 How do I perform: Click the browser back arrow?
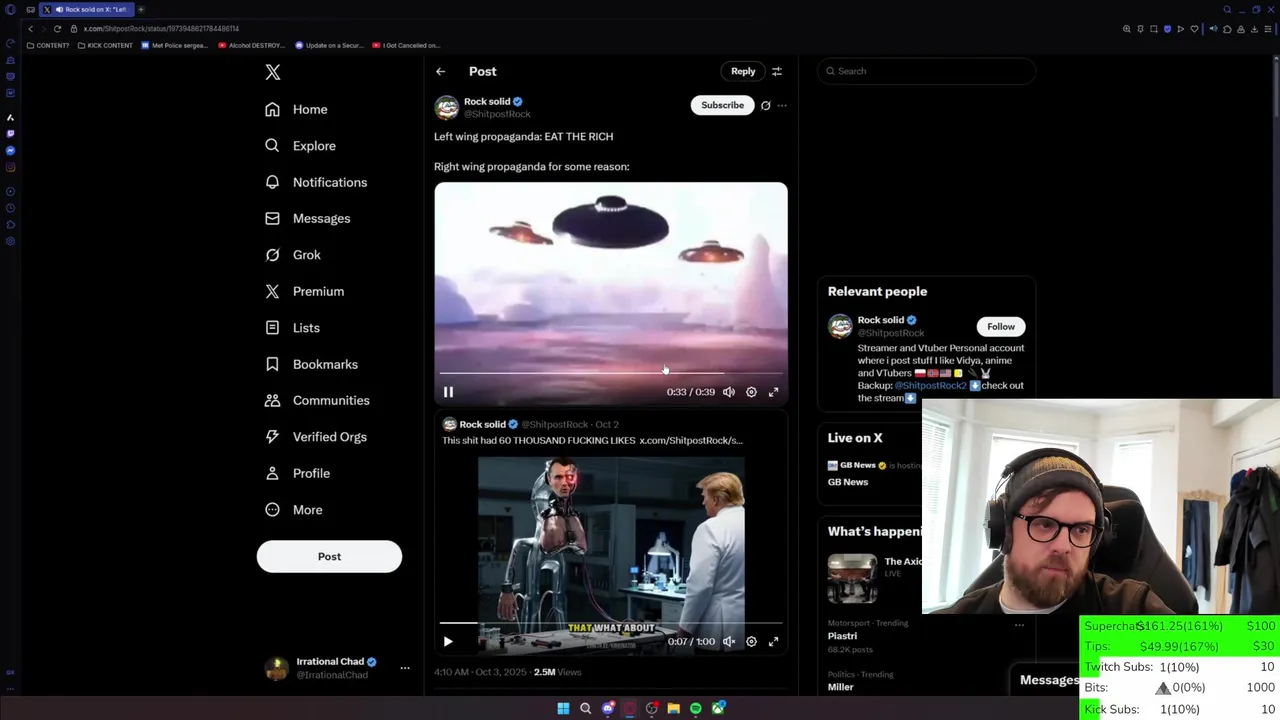point(30,29)
